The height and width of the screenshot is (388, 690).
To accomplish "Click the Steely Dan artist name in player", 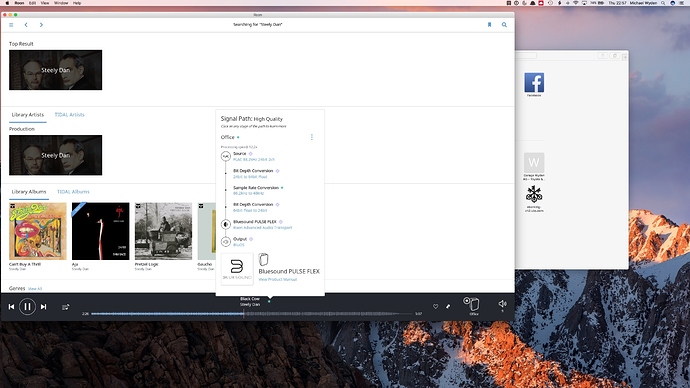I will pos(250,304).
